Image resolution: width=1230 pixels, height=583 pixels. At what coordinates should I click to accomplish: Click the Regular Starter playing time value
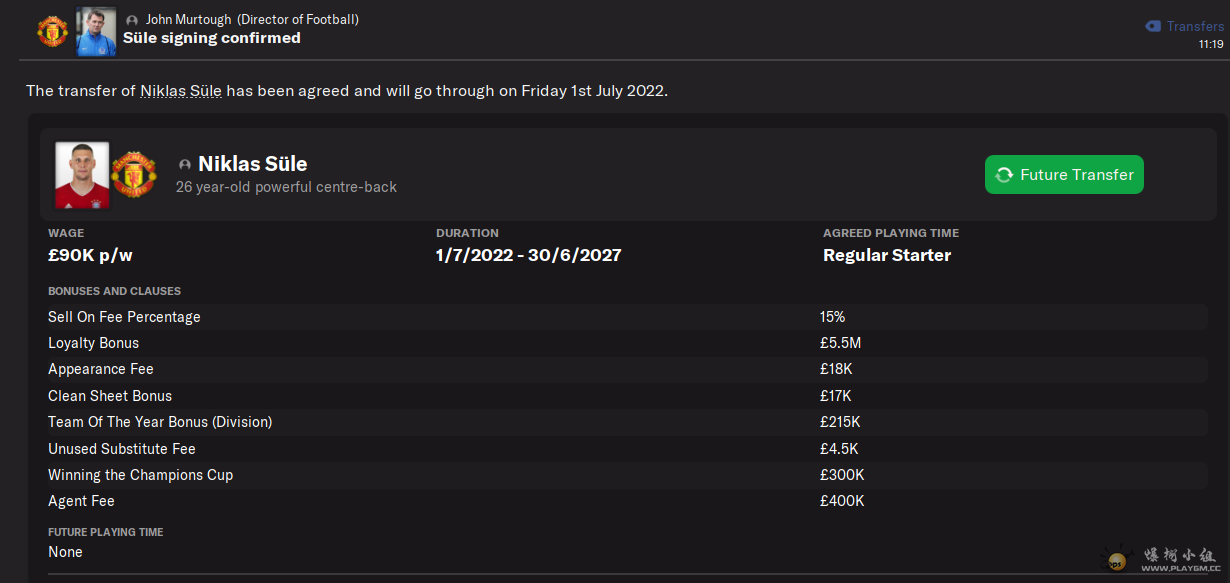coord(887,255)
